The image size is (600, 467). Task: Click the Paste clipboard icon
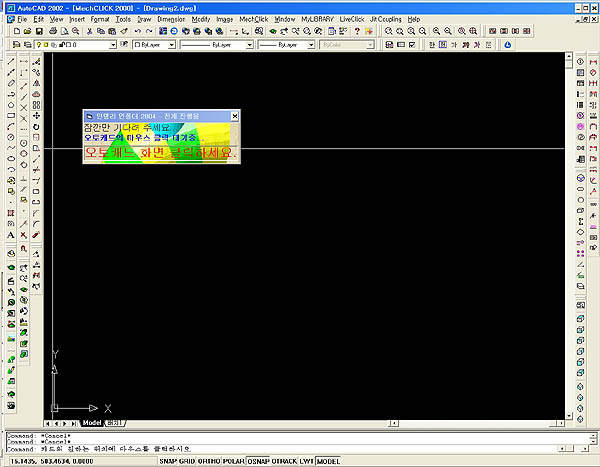112,31
